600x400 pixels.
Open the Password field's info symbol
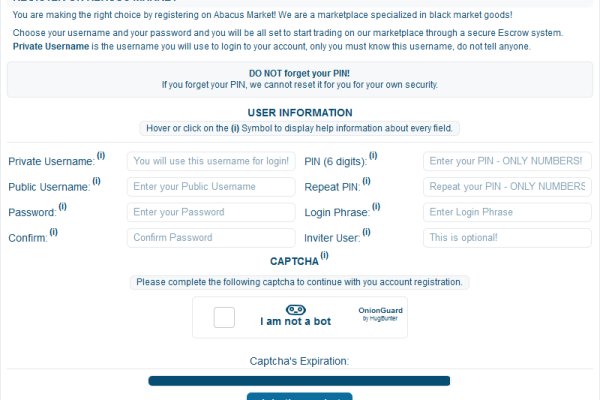(x=62, y=206)
